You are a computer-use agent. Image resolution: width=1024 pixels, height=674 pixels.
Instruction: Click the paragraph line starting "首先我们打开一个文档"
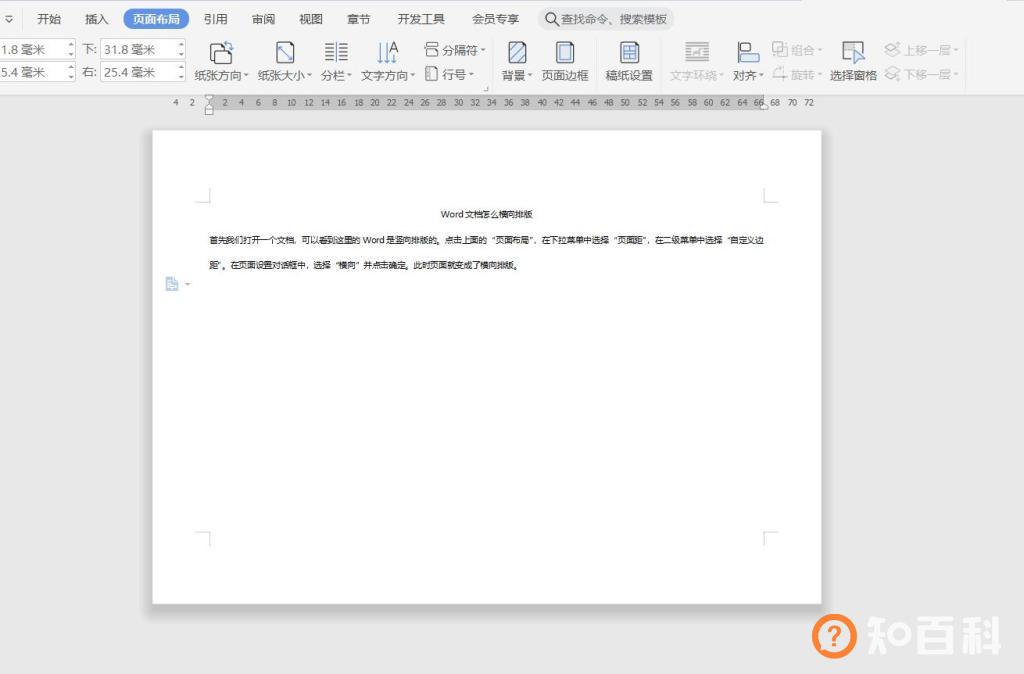(x=487, y=240)
